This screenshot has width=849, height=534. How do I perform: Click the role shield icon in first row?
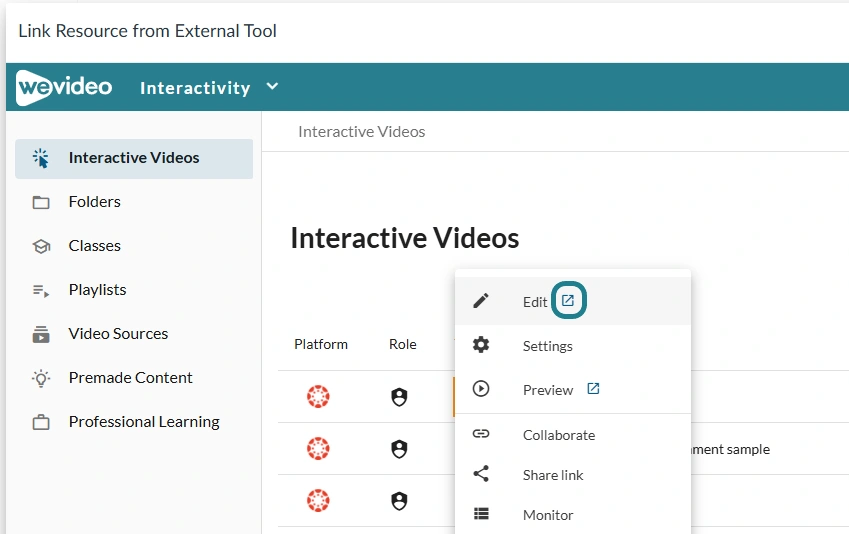[x=399, y=397]
